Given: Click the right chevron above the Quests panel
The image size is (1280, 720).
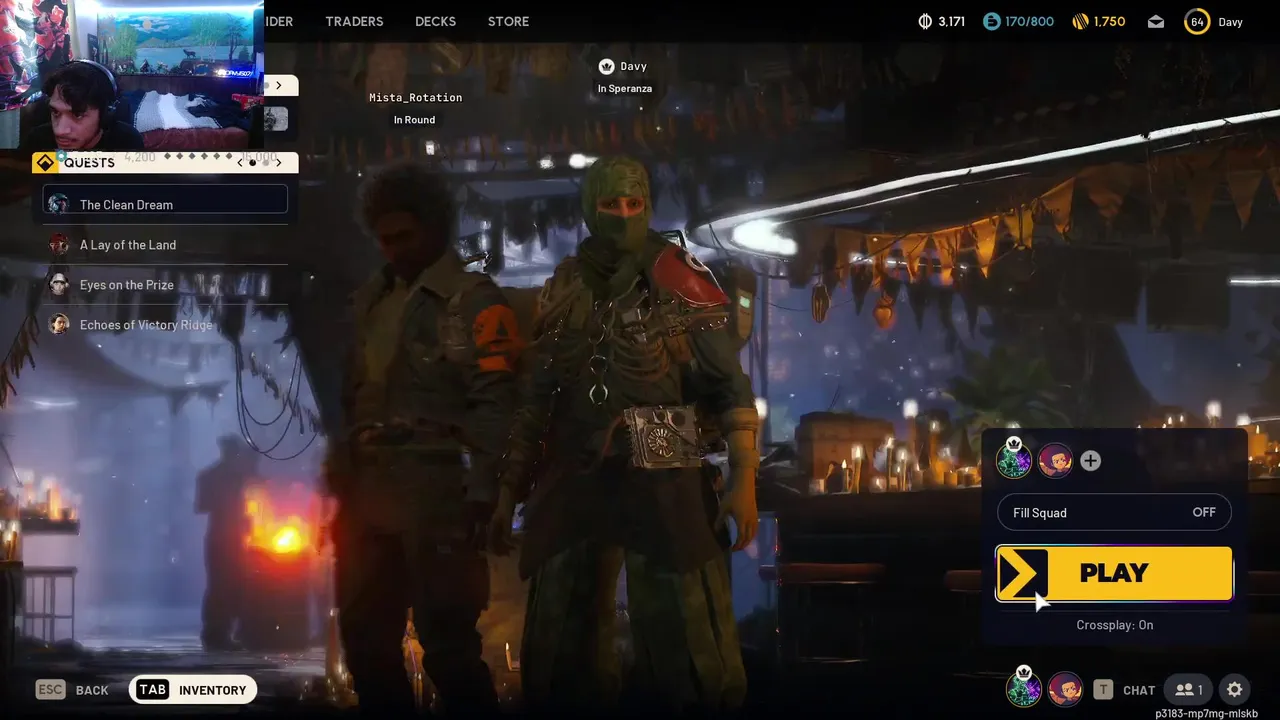Looking at the screenshot, I should 279,86.
